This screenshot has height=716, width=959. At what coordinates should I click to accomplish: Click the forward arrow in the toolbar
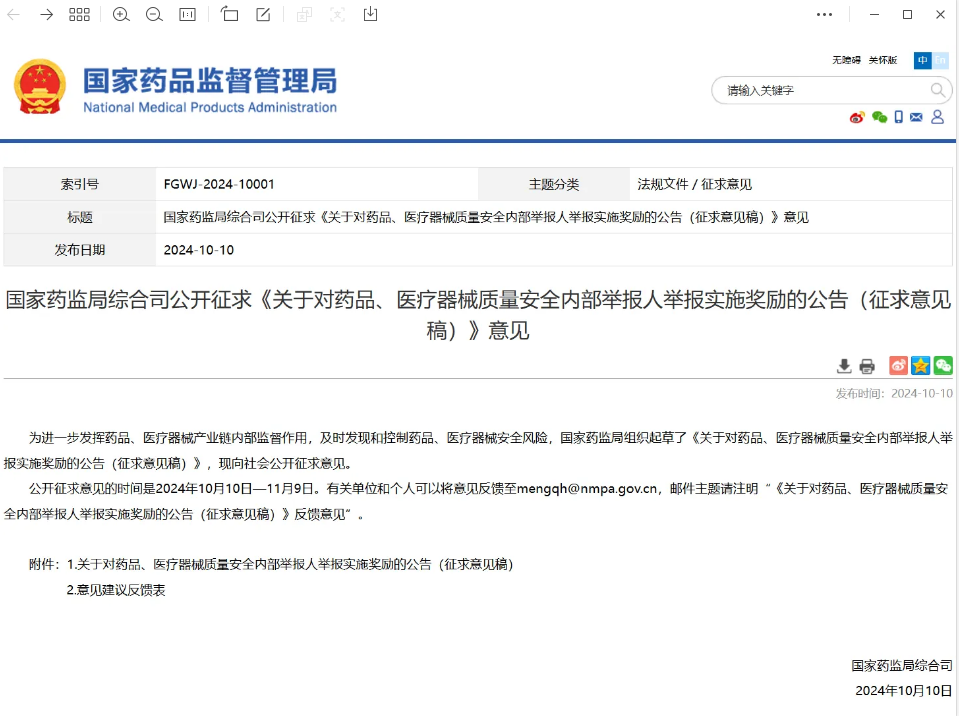click(x=46, y=14)
